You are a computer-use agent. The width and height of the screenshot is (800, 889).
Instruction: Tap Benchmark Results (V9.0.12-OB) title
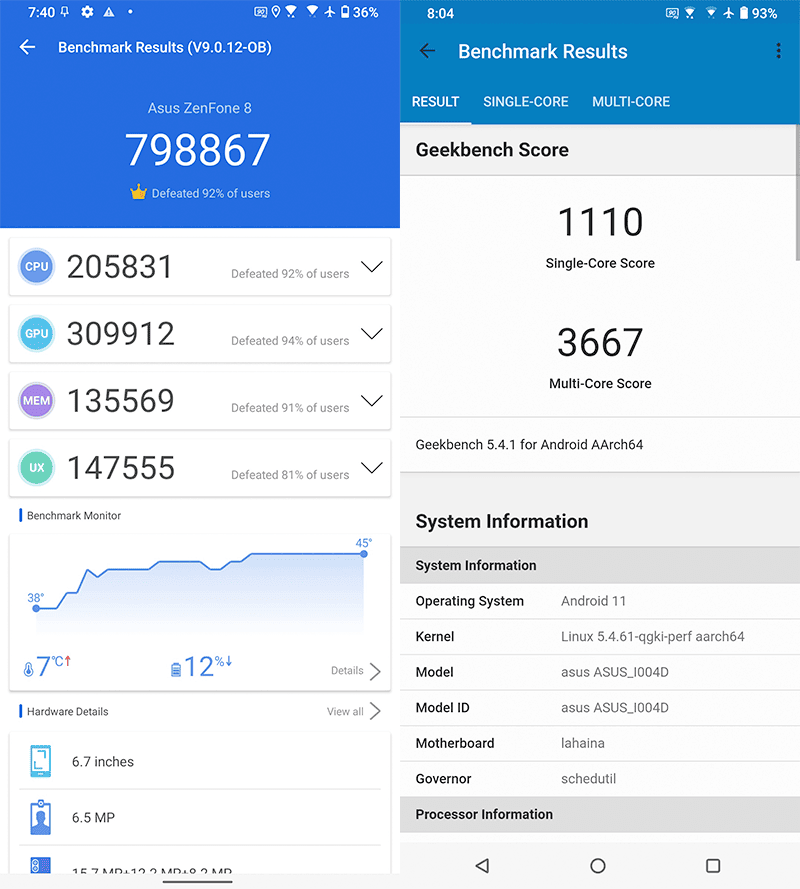pyautogui.click(x=164, y=47)
